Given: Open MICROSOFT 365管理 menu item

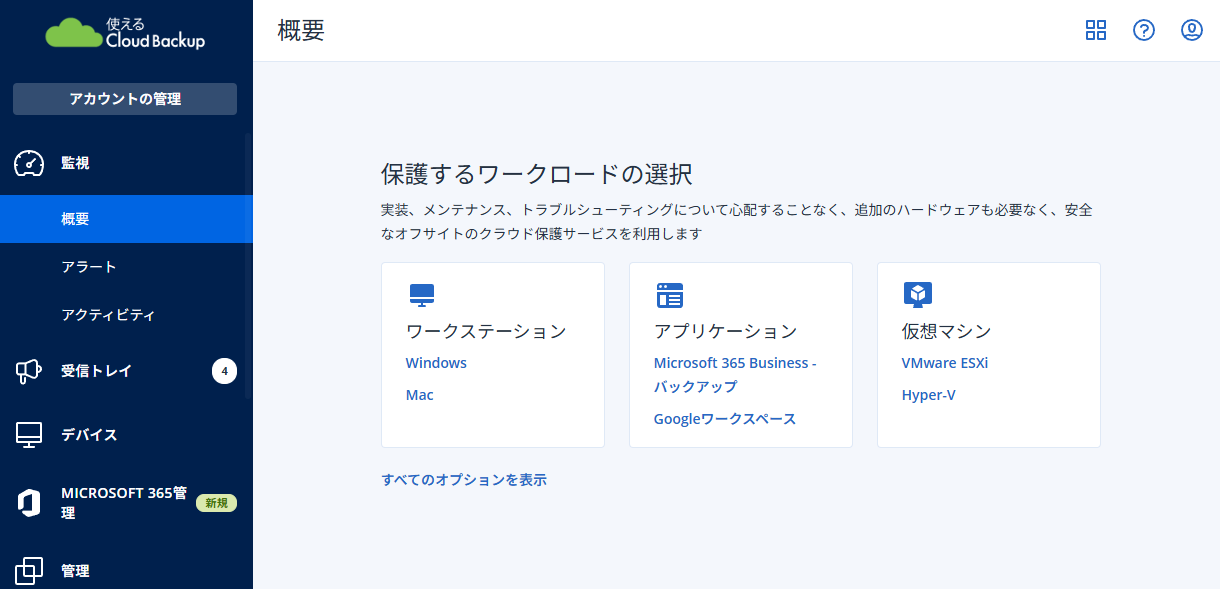Looking at the screenshot, I should pos(126,503).
